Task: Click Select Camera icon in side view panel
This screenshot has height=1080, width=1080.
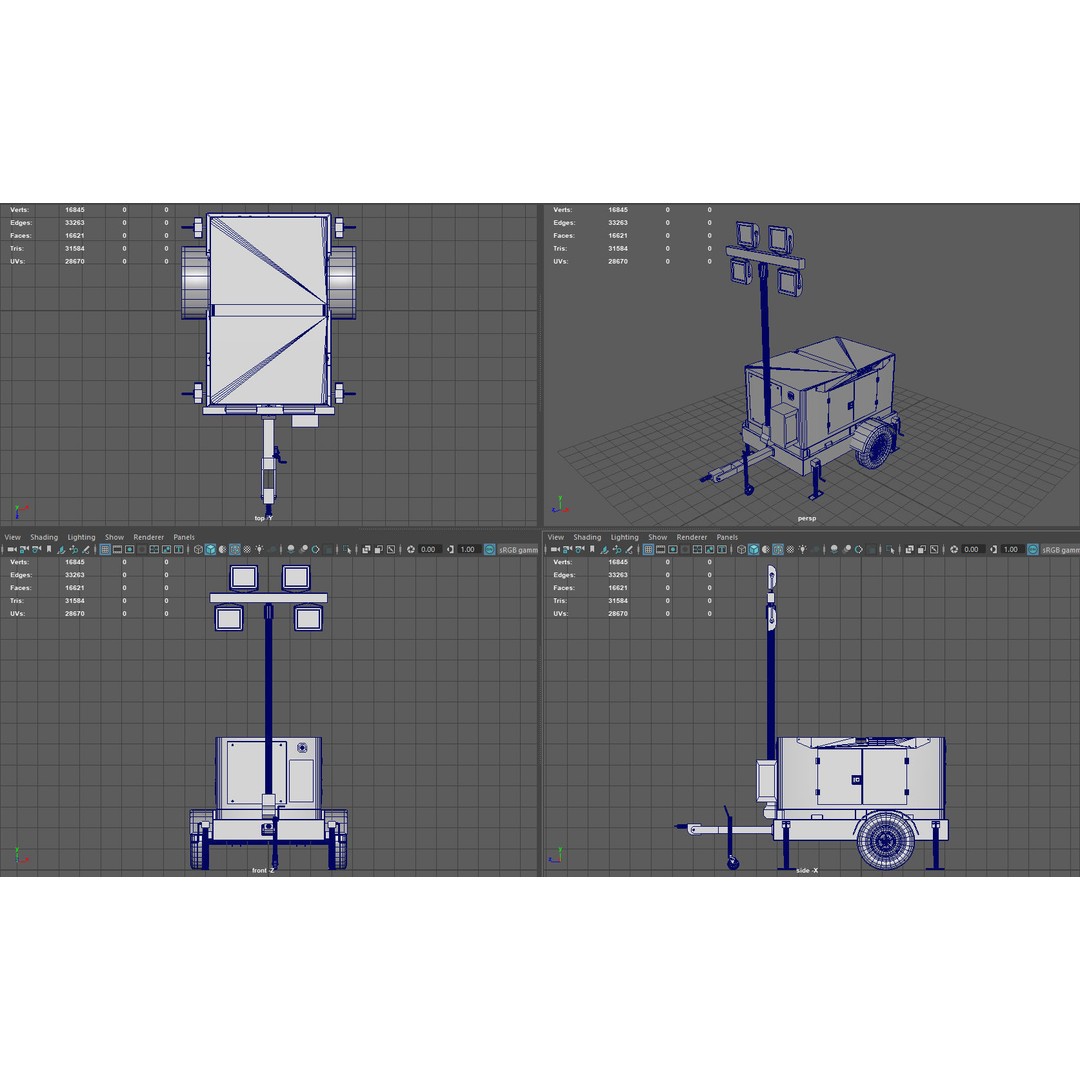Action: click(554, 549)
